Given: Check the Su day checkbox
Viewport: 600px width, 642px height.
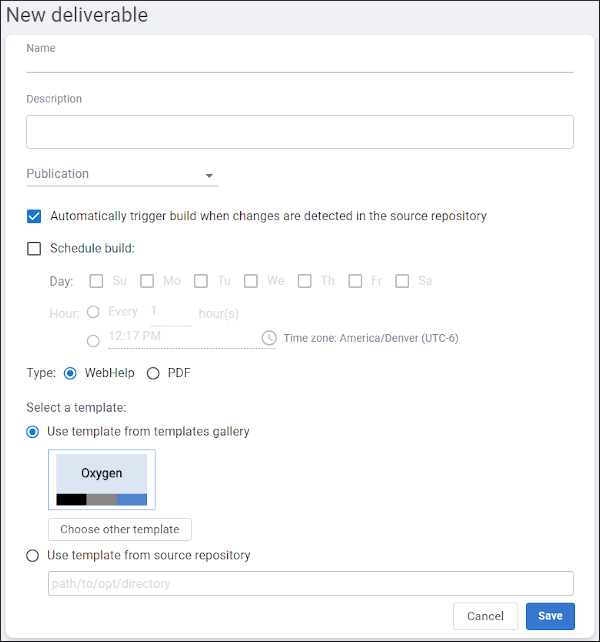Looking at the screenshot, I should click(96, 281).
